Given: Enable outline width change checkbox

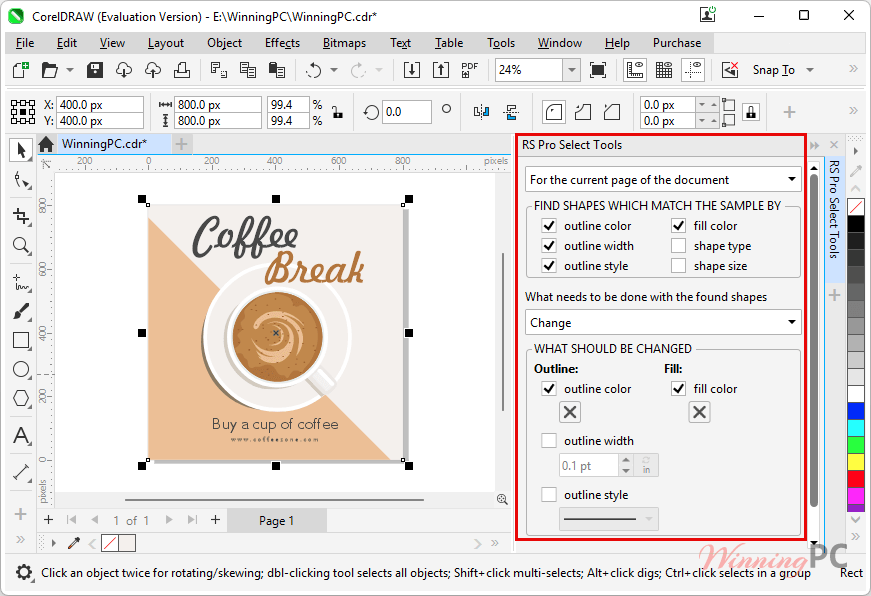Looking at the screenshot, I should [549, 440].
